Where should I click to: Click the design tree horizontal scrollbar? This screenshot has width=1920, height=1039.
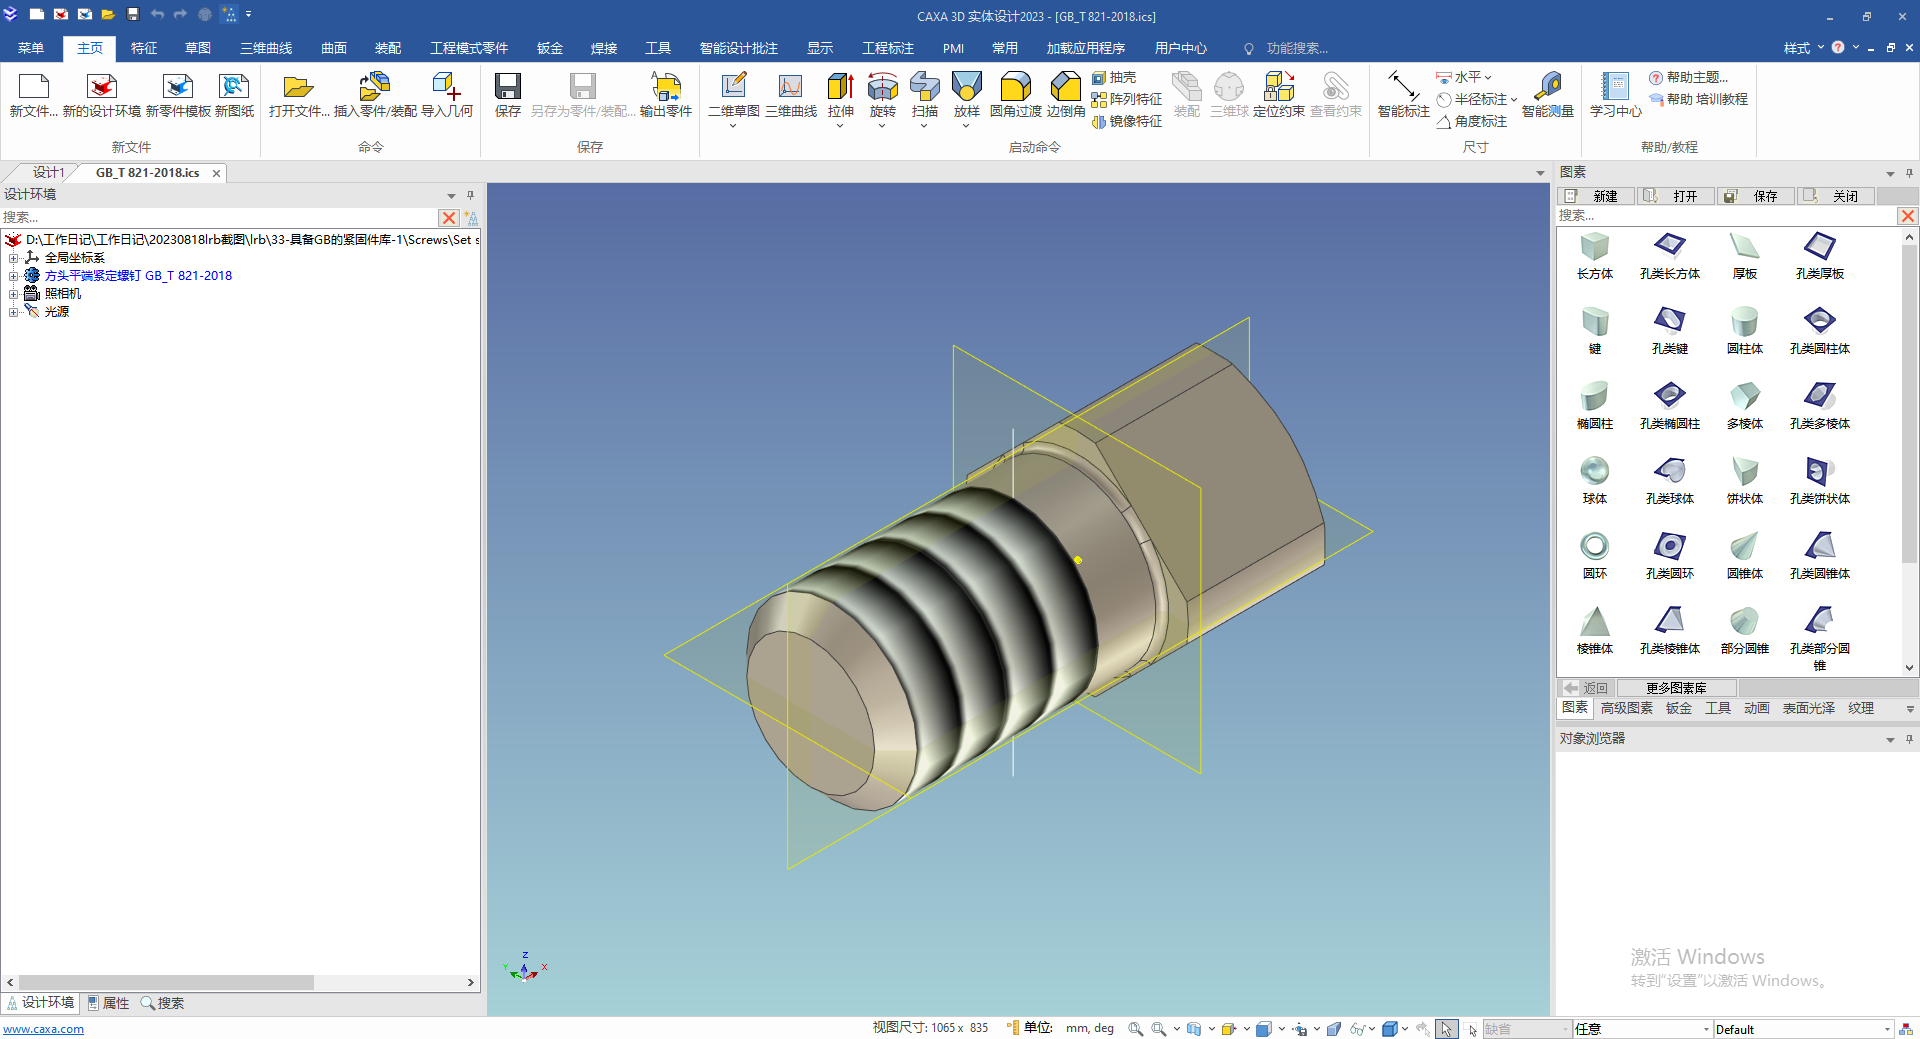(x=166, y=983)
